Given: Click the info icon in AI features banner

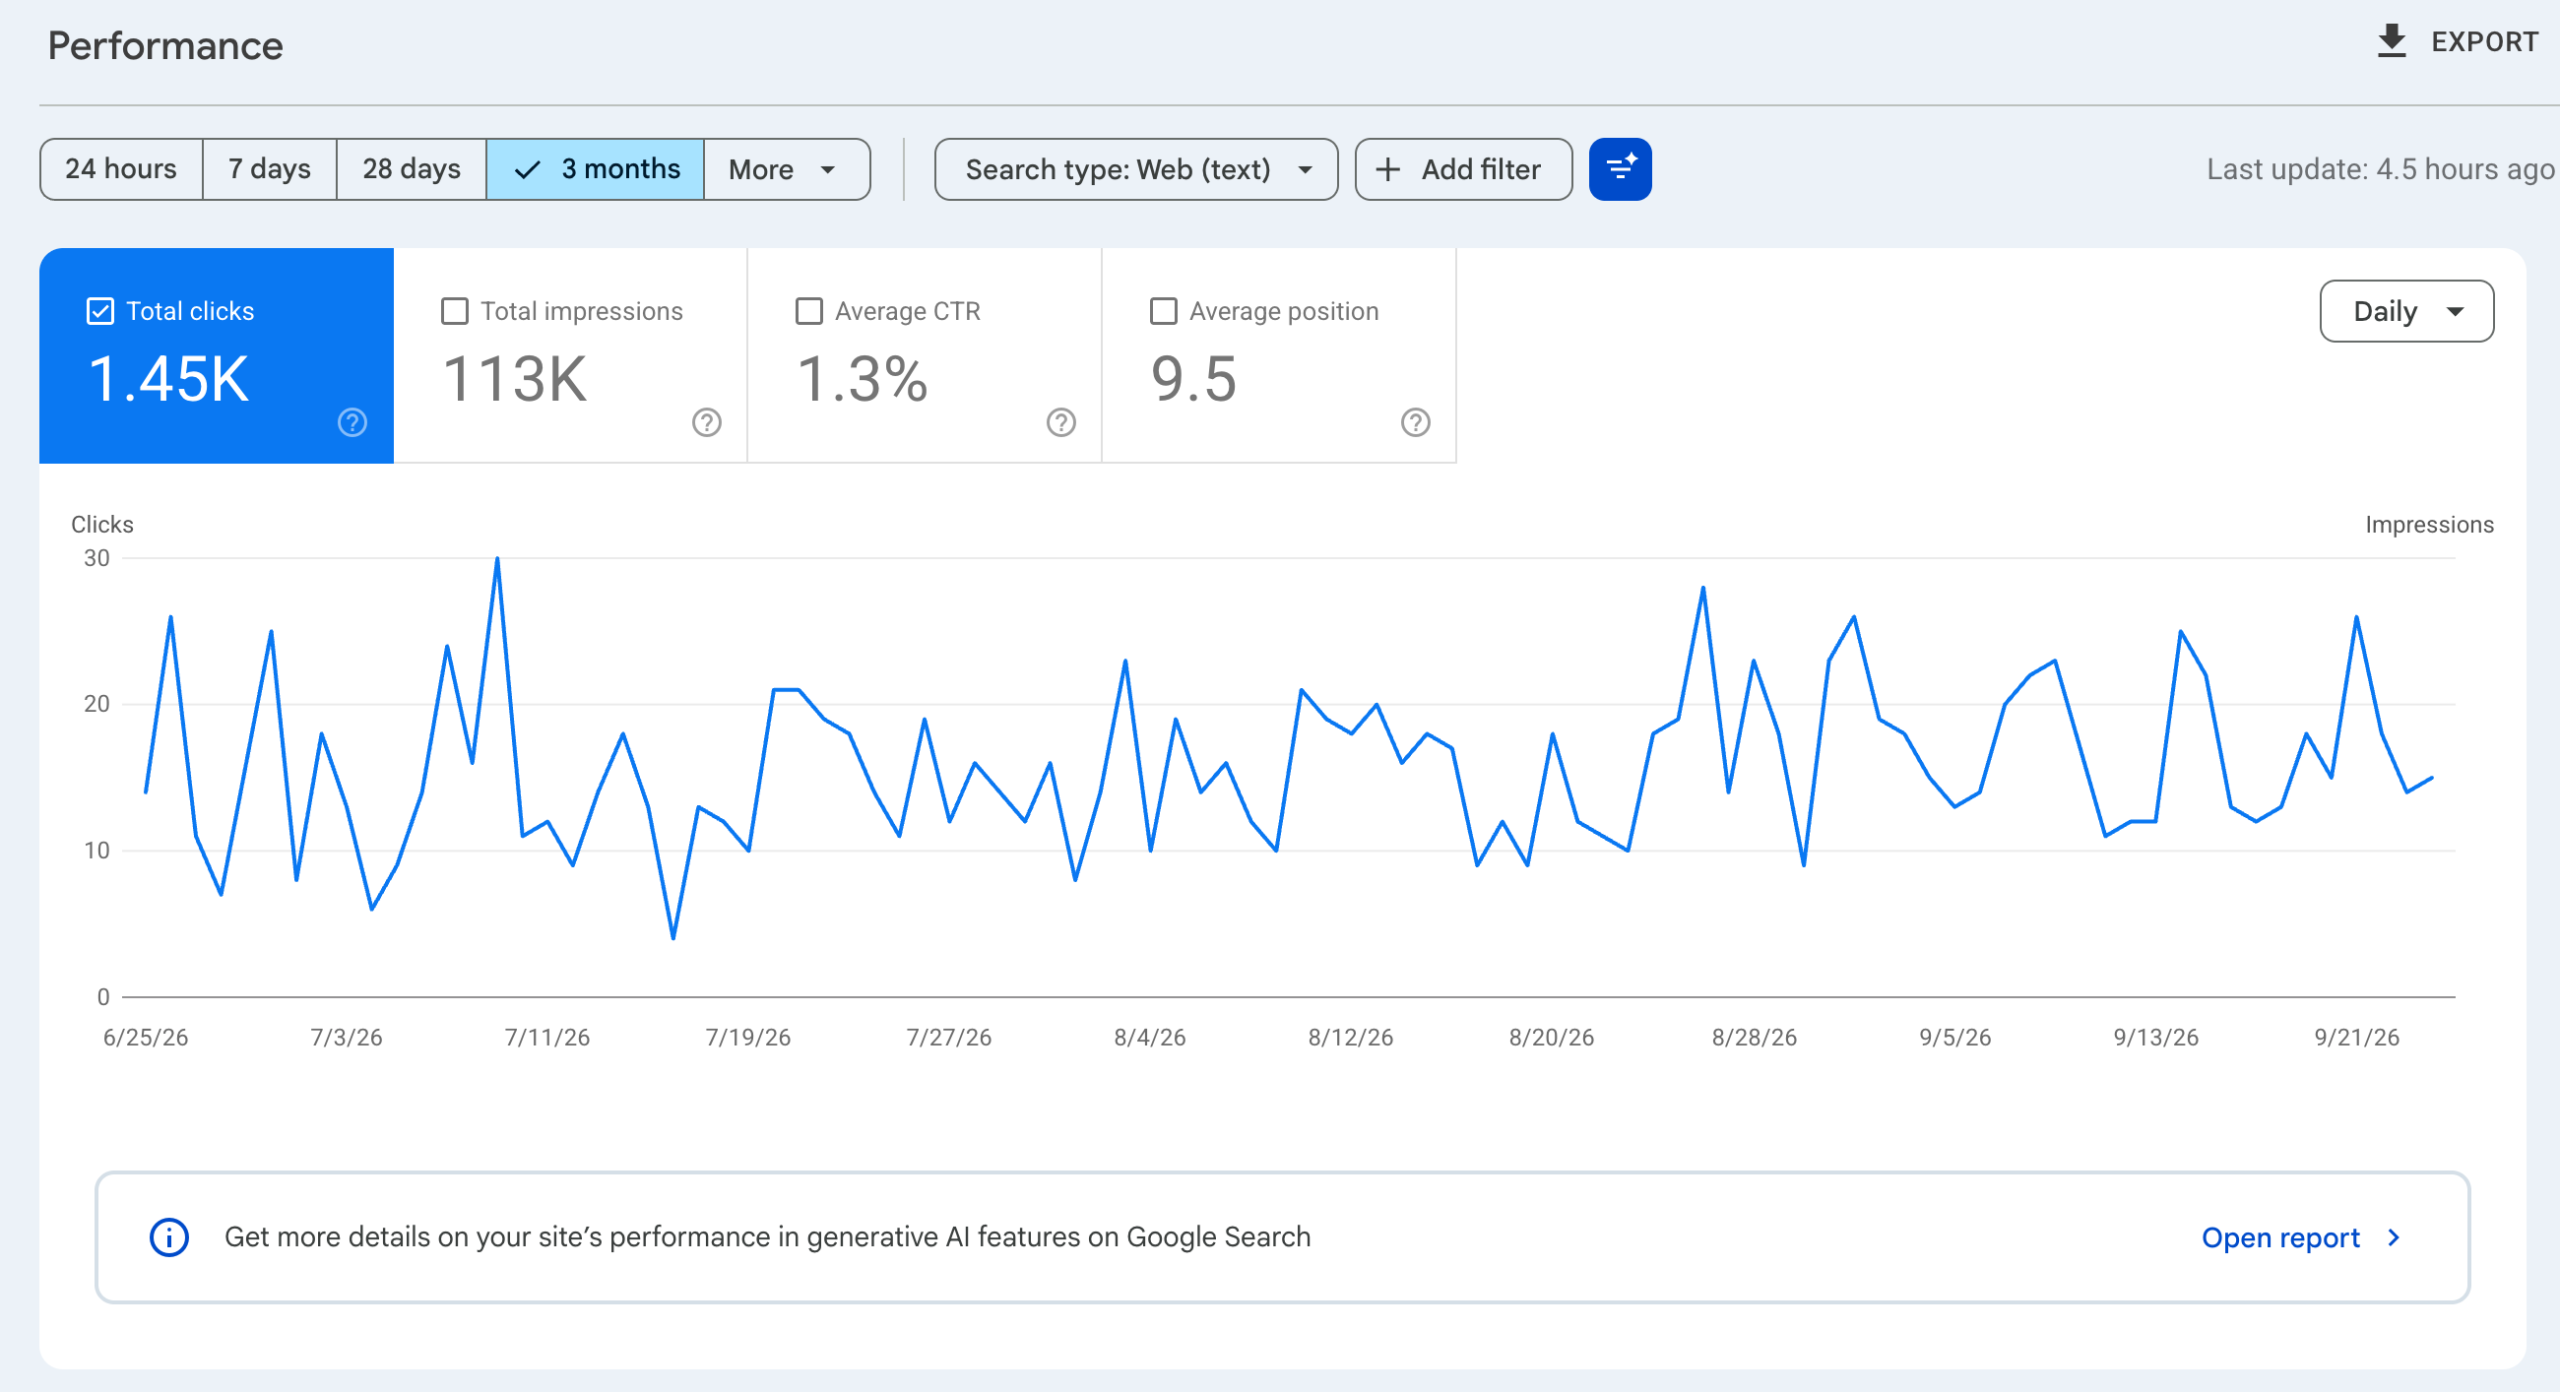Looking at the screenshot, I should click(x=169, y=1237).
